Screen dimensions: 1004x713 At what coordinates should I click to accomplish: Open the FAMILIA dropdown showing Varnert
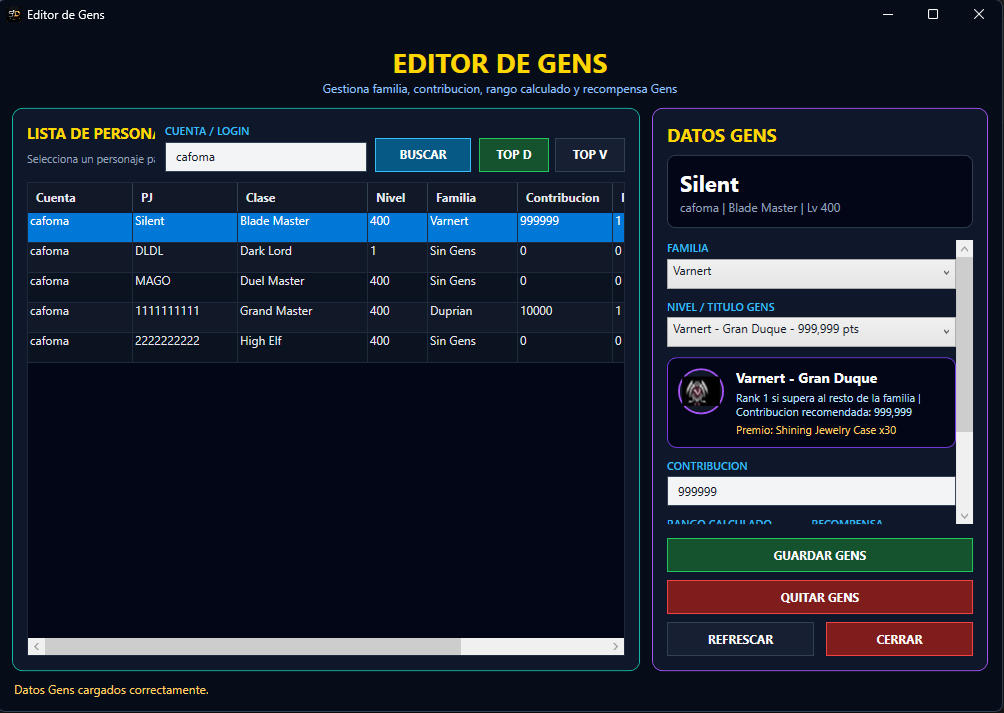click(x=811, y=273)
